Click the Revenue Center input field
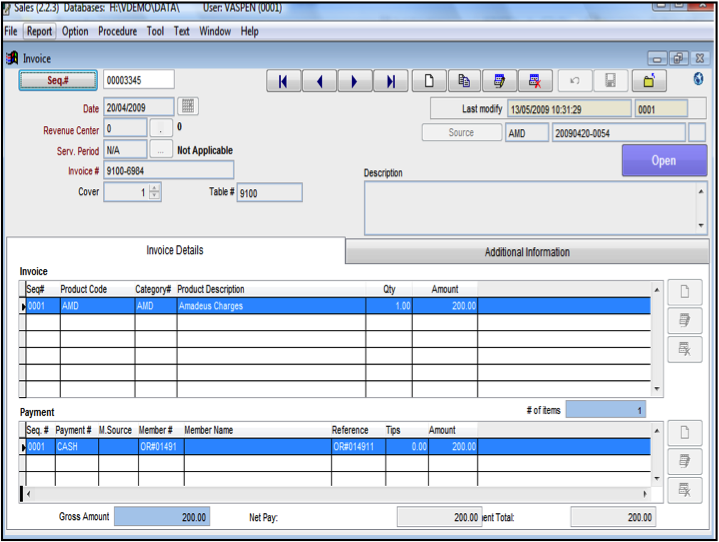This screenshot has width=719, height=542. coord(125,128)
